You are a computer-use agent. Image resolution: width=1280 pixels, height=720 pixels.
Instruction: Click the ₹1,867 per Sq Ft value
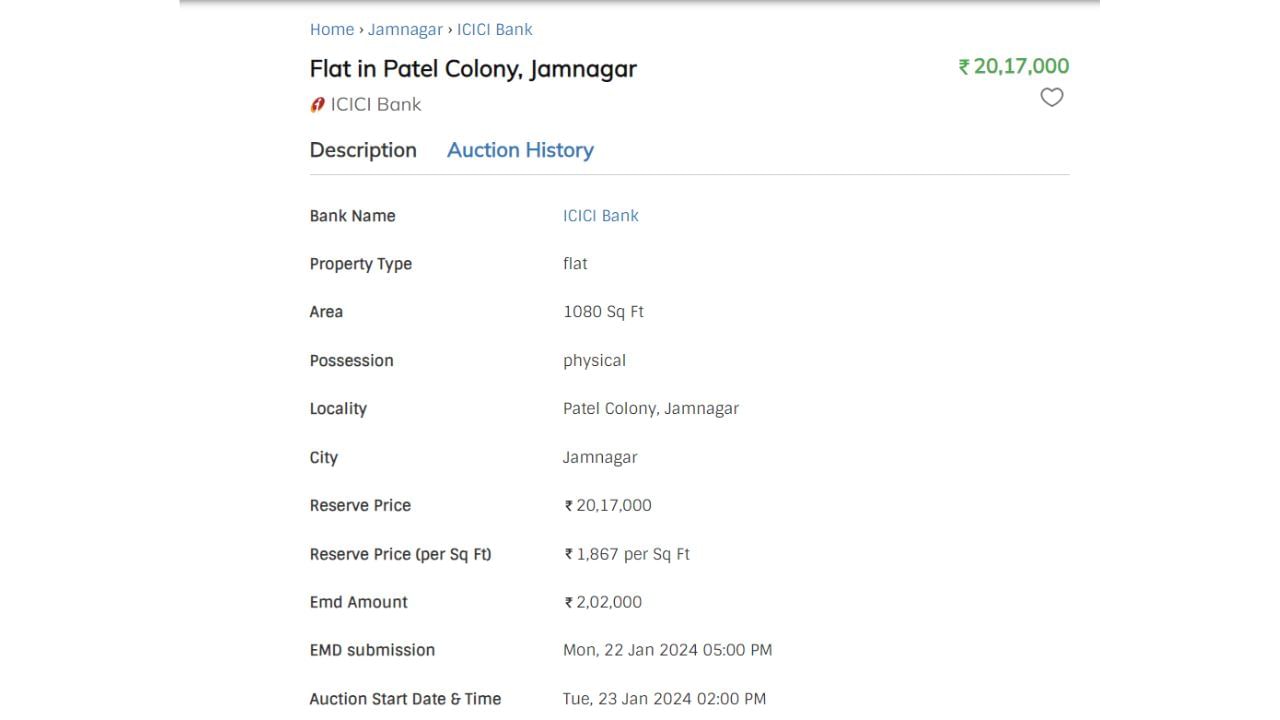click(x=627, y=554)
